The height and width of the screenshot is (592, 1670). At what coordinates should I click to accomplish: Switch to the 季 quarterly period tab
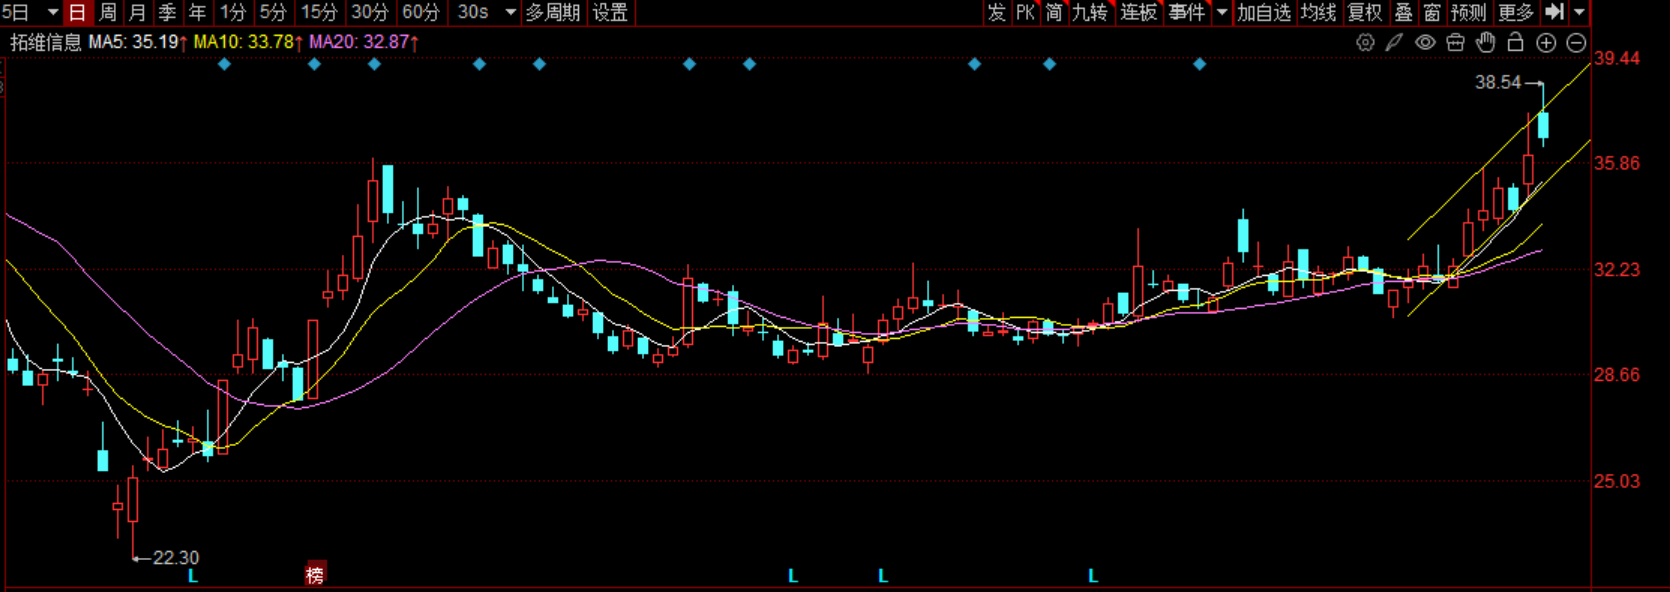168,12
